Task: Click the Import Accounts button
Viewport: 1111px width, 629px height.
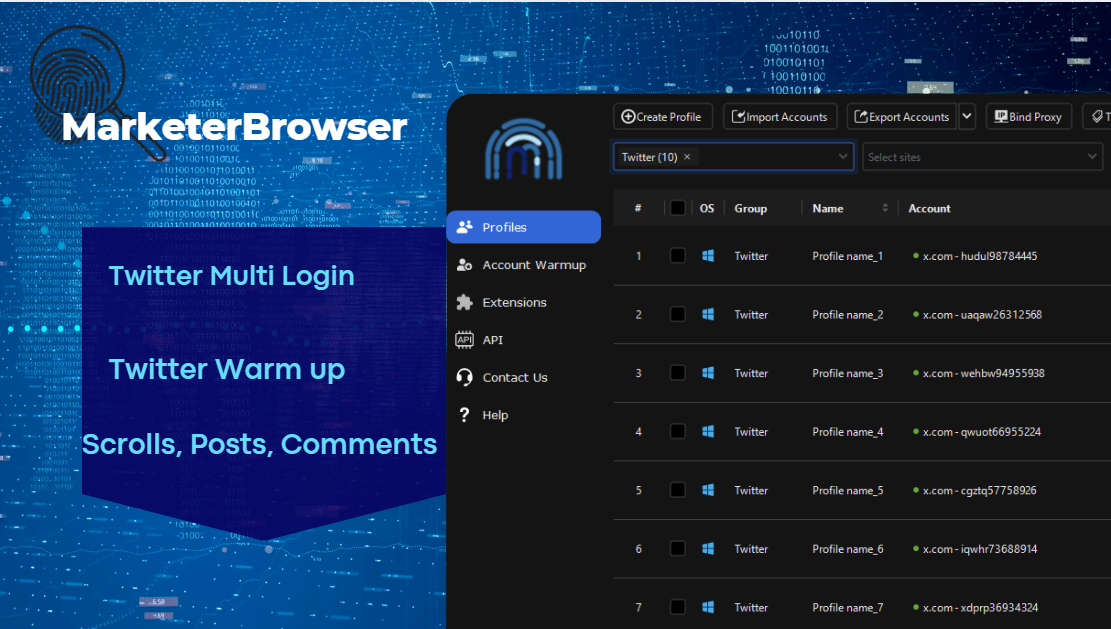Action: click(x=780, y=117)
